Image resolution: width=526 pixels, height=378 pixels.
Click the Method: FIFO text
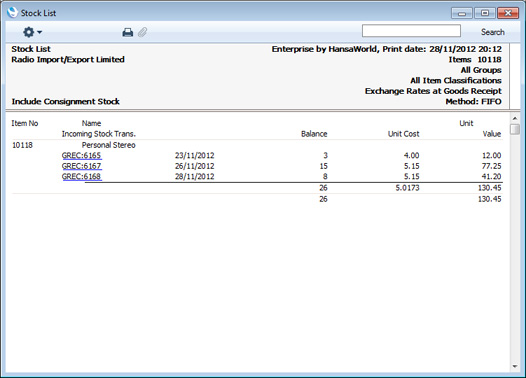[473, 102]
